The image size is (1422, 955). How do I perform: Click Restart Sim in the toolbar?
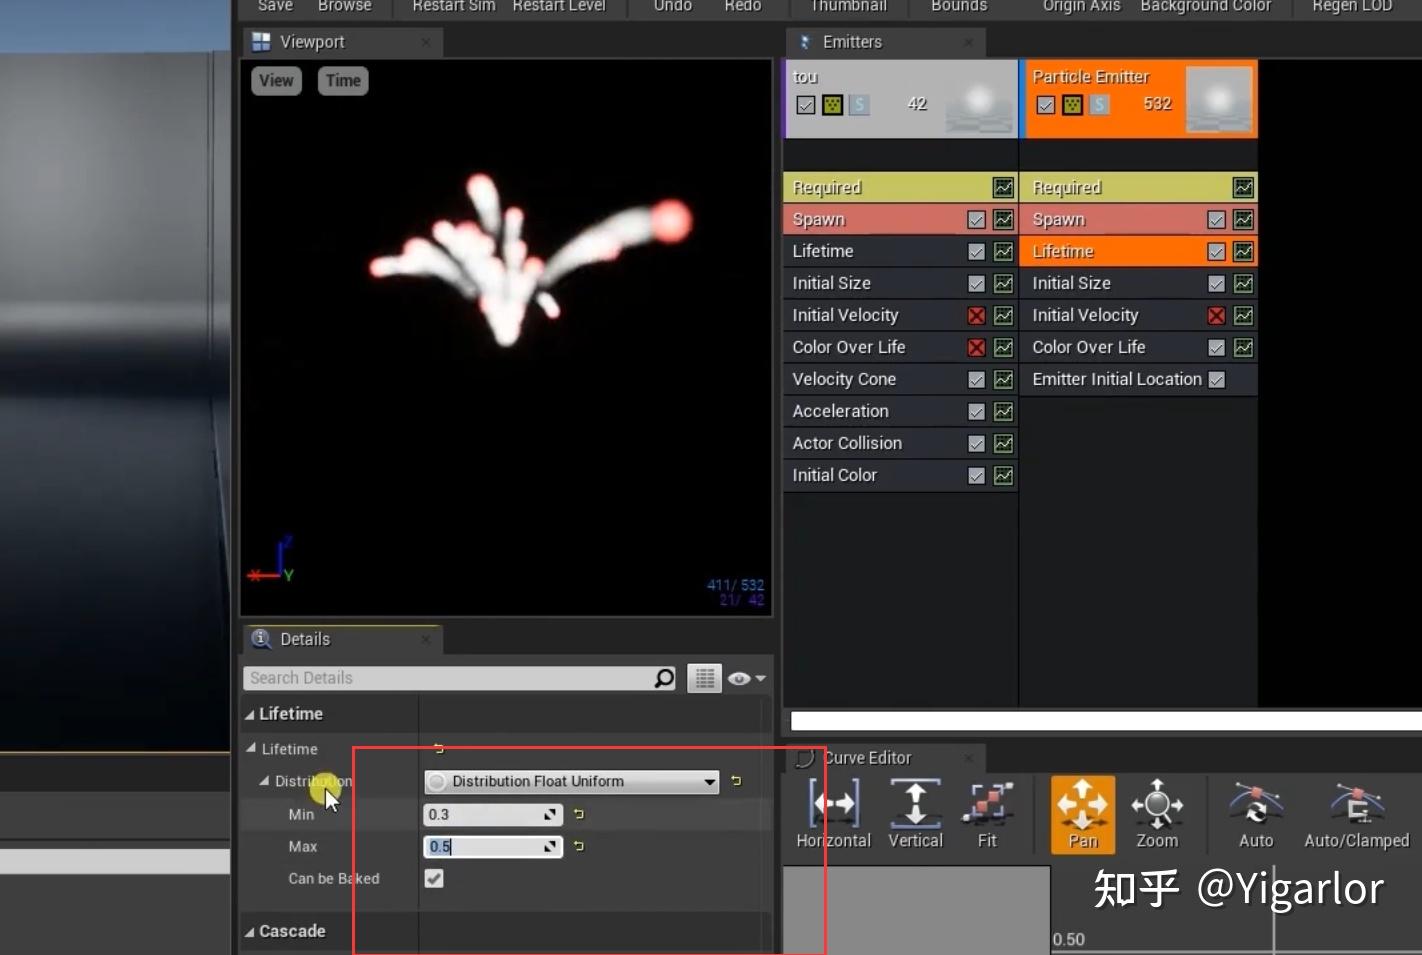[x=454, y=6]
